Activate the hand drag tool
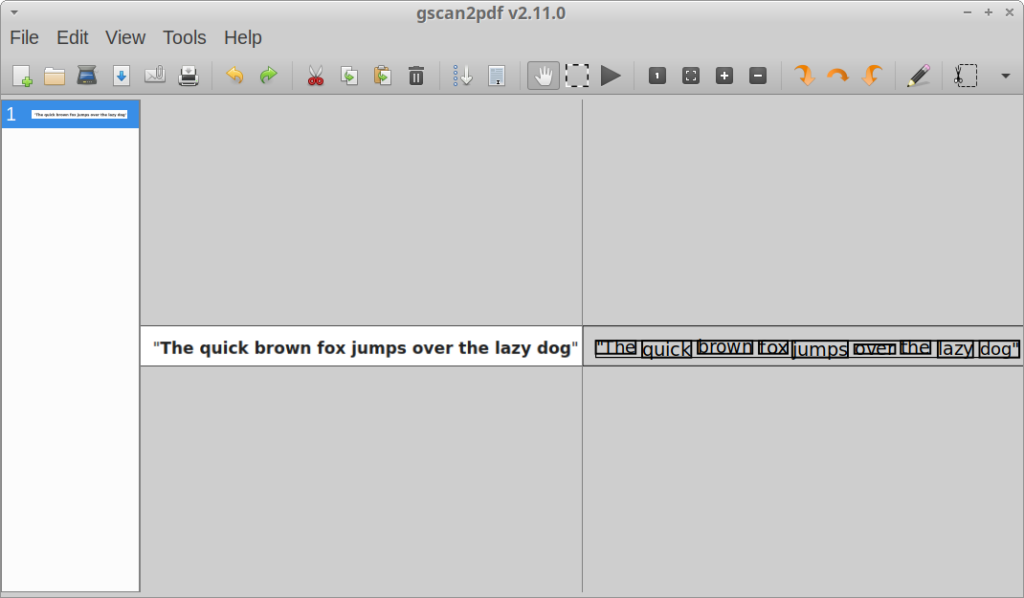The width and height of the screenshot is (1024, 598). 543,76
